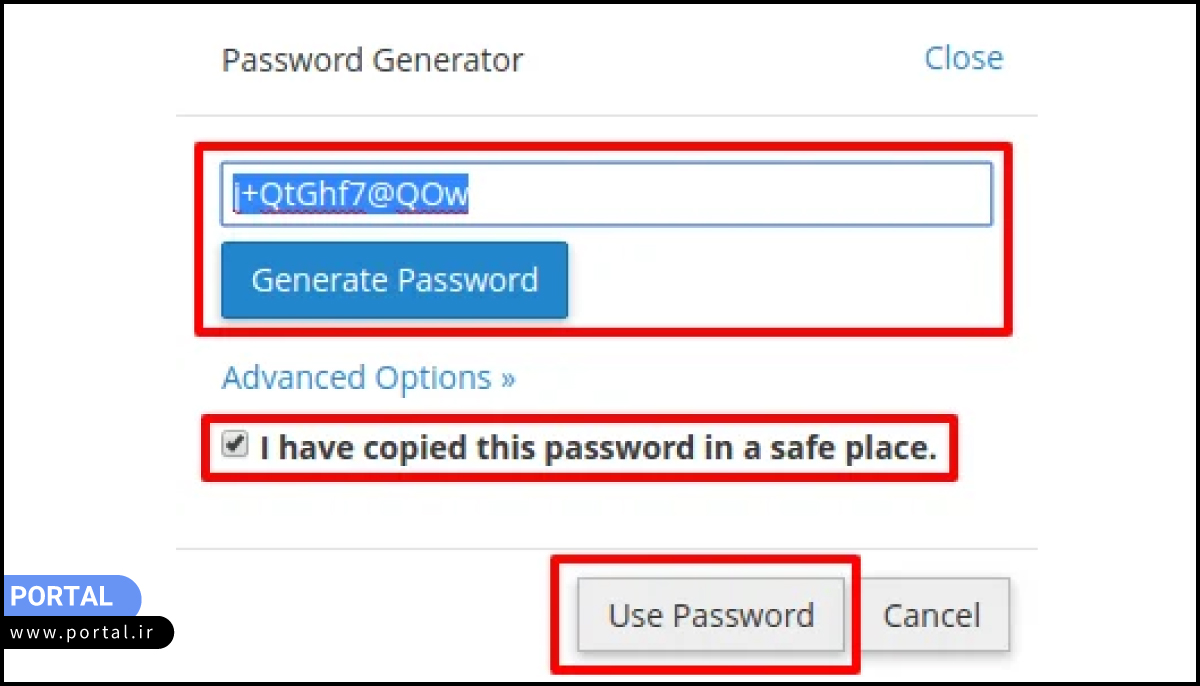Image resolution: width=1200 pixels, height=686 pixels.
Task: Select the highlighted j+QtGhf7@QOw password
Action: click(351, 196)
